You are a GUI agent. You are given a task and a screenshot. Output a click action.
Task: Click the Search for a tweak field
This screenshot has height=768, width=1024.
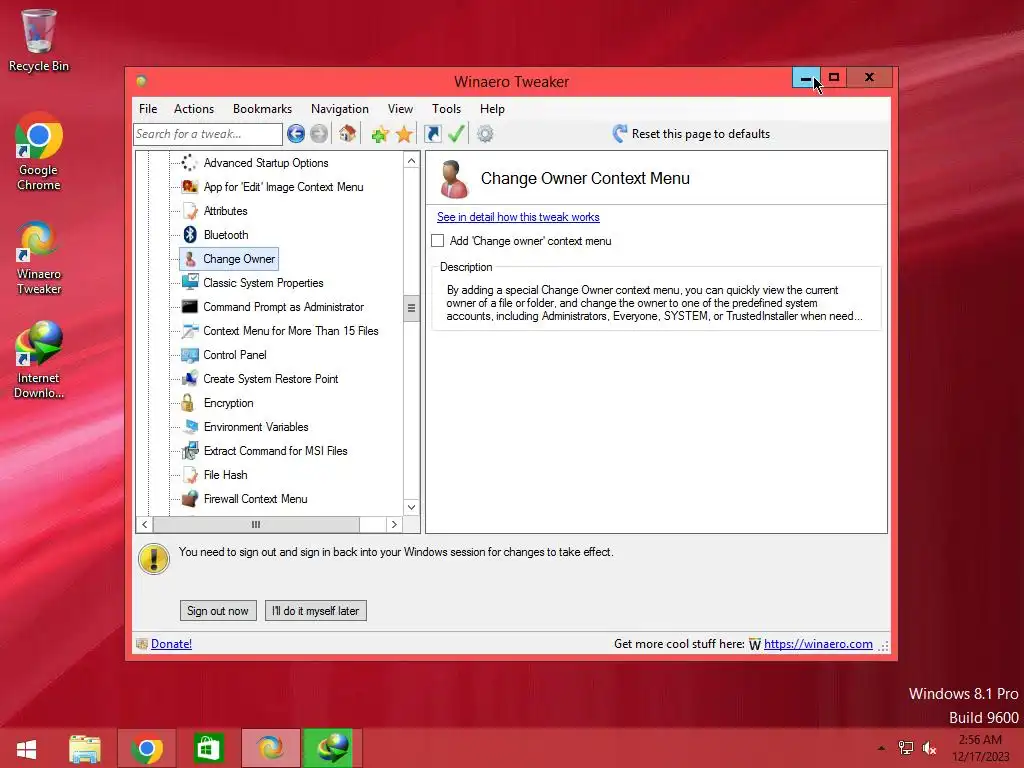tap(208, 134)
